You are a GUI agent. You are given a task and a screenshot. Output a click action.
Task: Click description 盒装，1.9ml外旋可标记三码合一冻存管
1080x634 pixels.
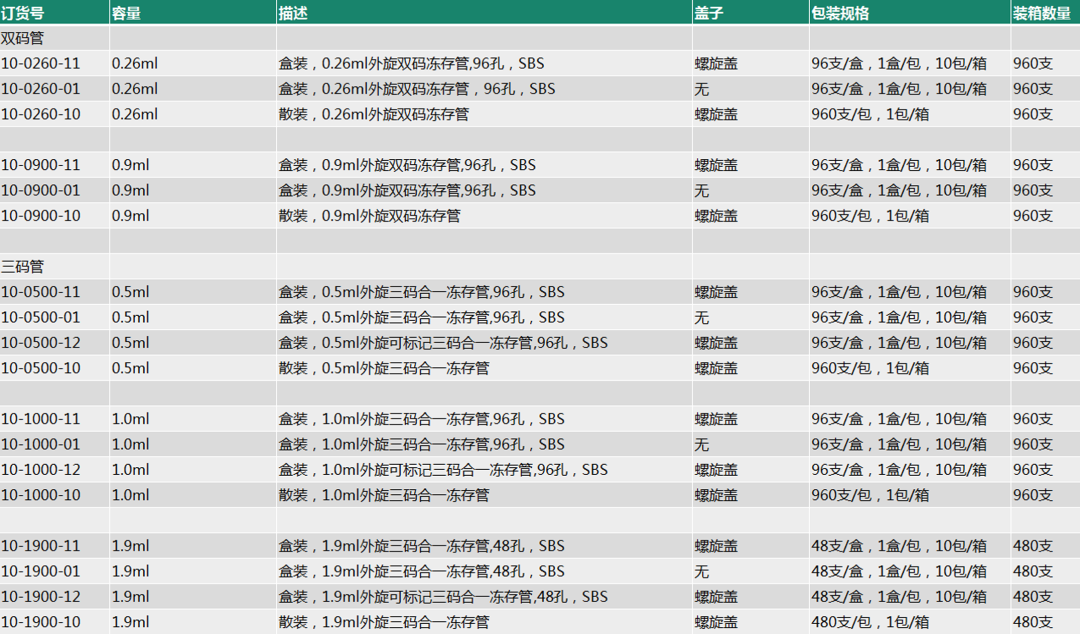point(444,597)
